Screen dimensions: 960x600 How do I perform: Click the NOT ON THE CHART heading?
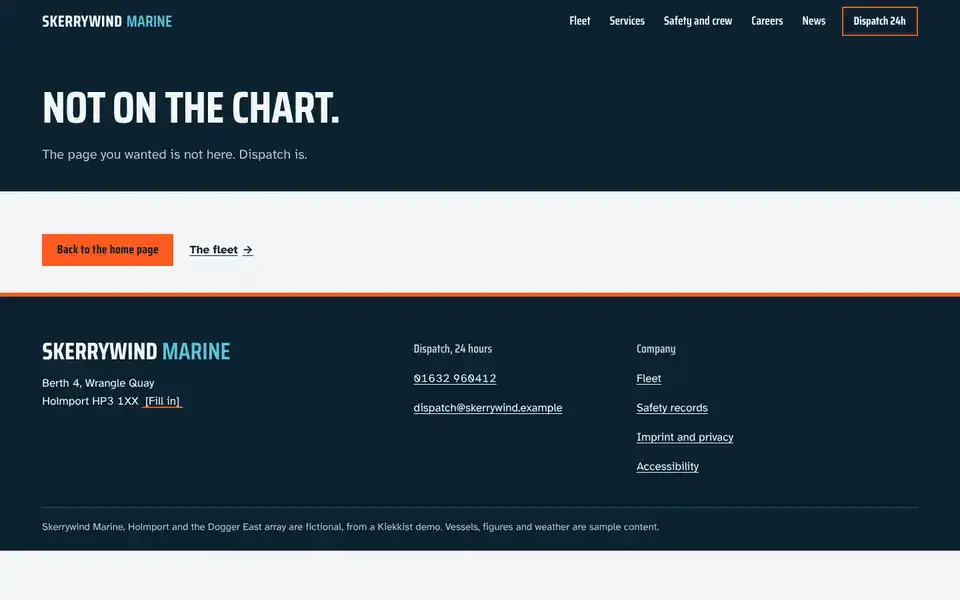pos(190,108)
